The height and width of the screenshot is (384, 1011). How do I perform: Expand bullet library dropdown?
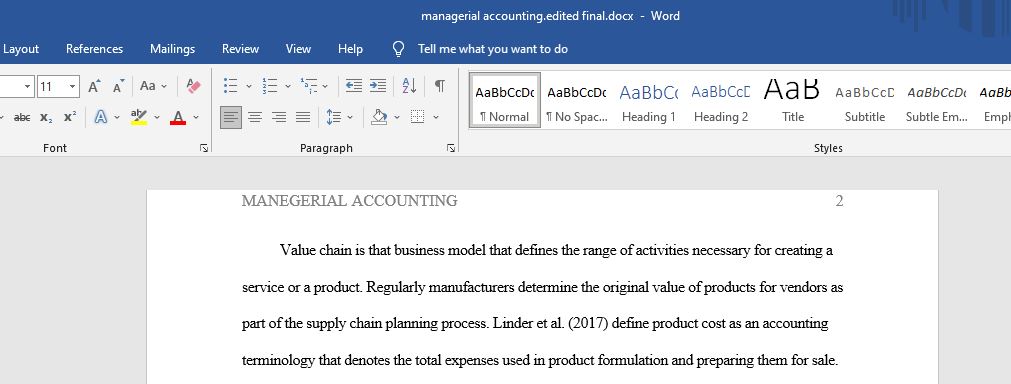coord(249,86)
